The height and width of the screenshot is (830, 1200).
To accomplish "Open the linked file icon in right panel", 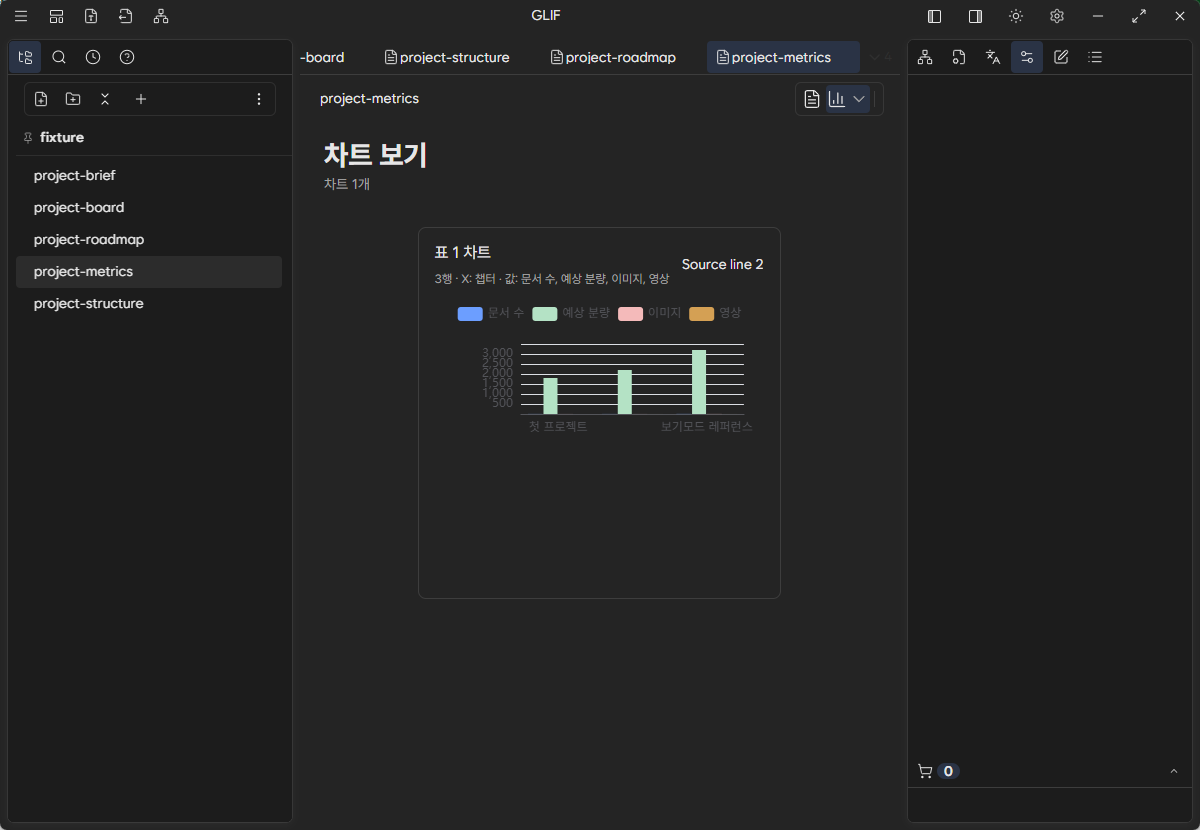I will coord(959,57).
